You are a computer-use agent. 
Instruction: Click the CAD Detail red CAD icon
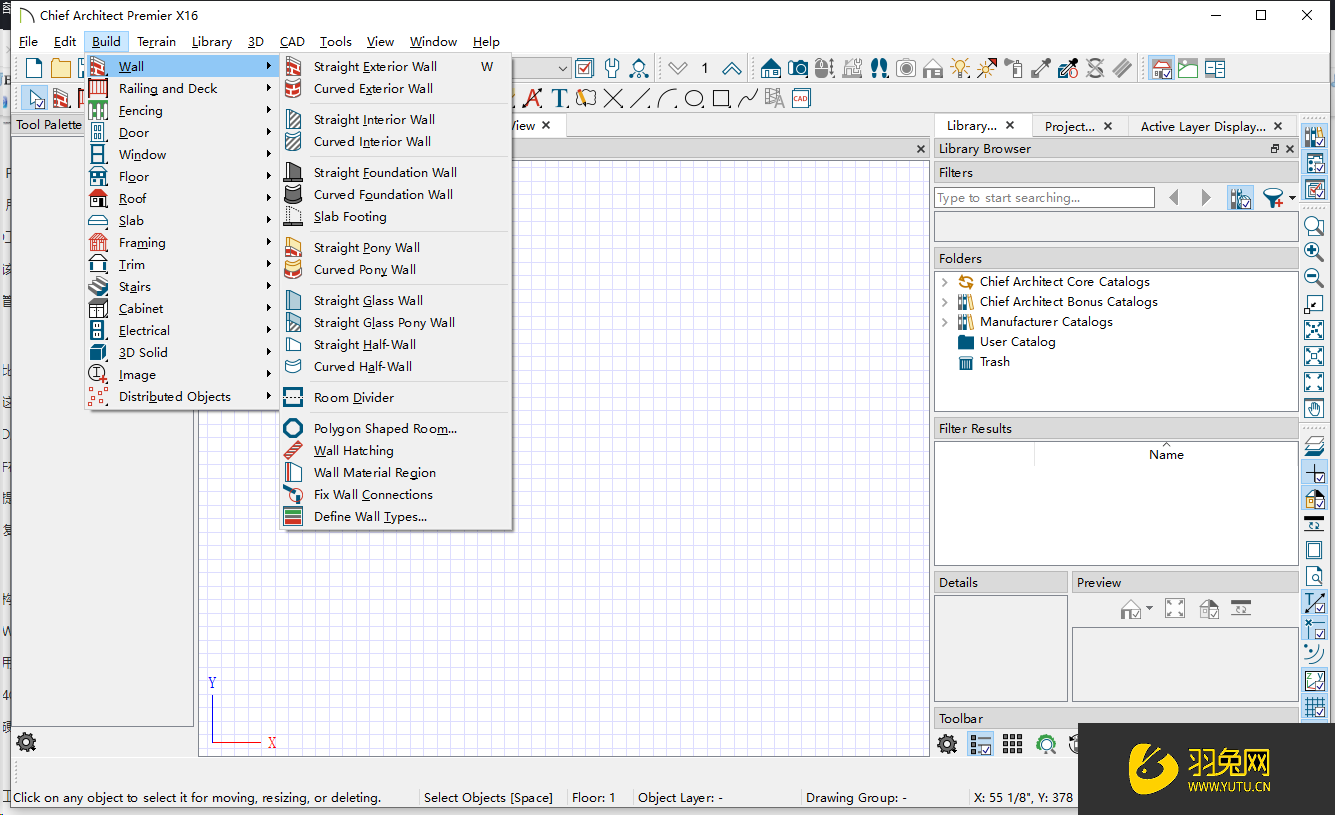coord(800,98)
